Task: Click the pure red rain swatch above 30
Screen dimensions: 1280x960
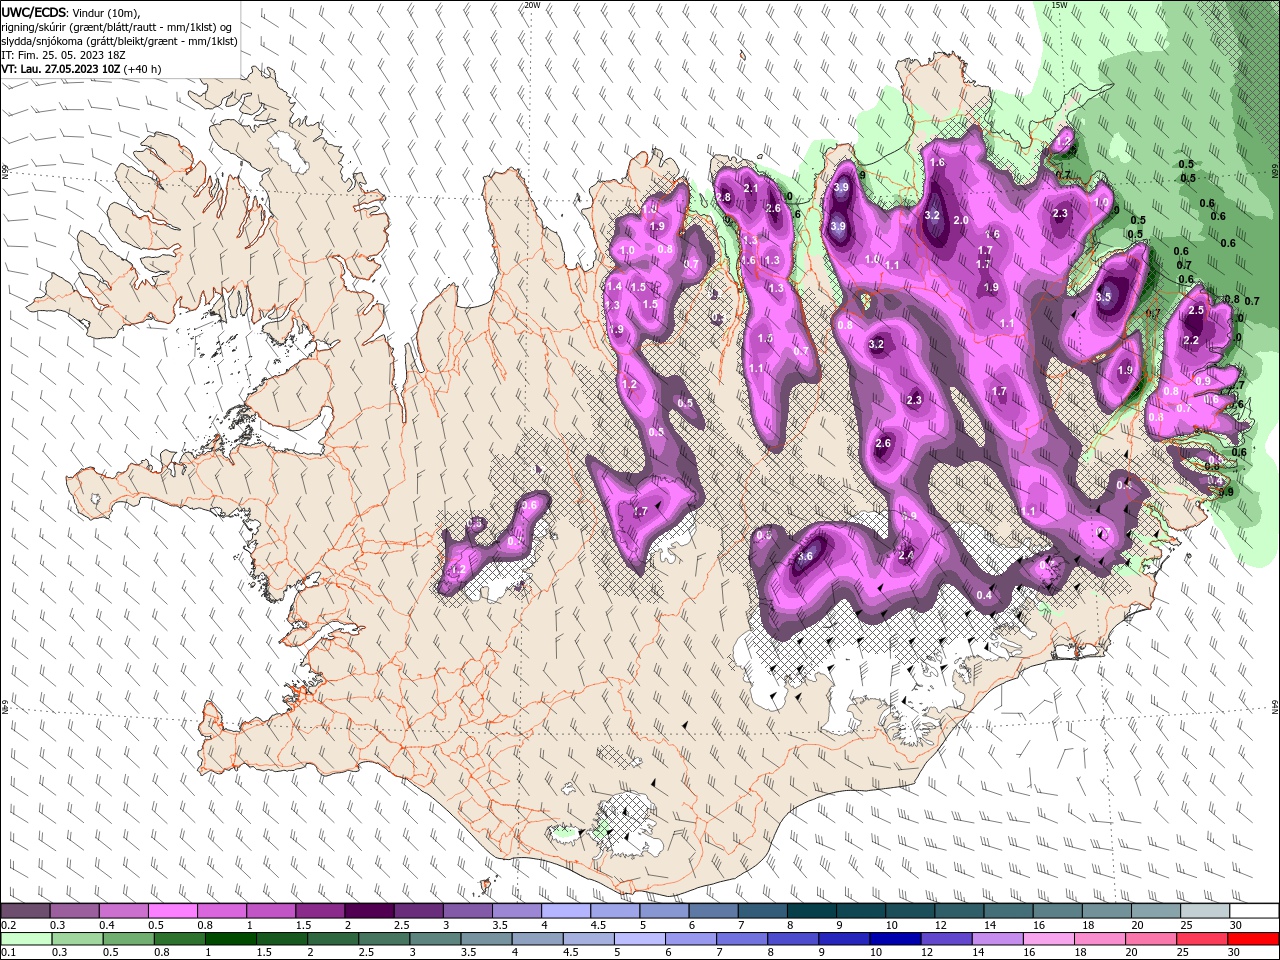Action: click(1254, 939)
